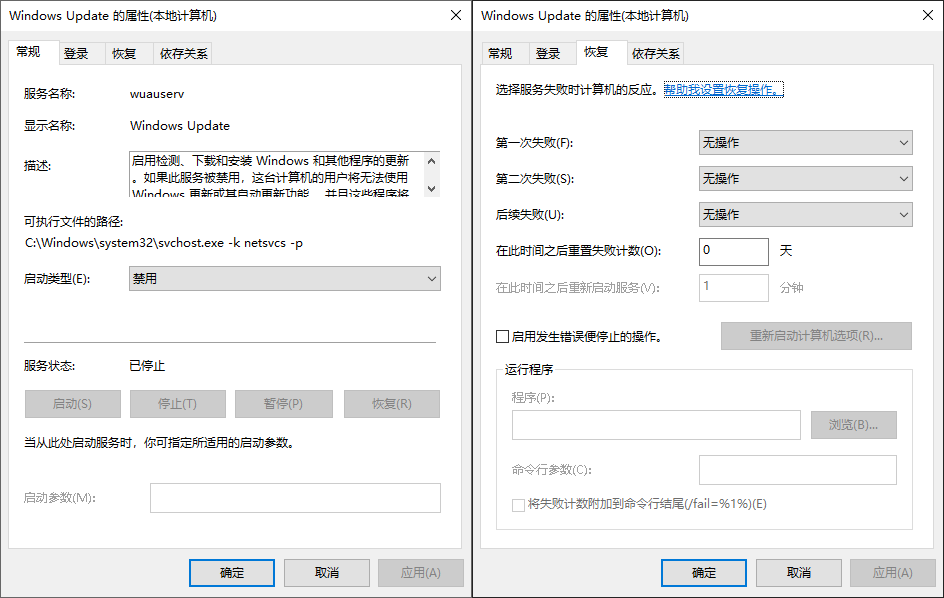Click the restart service minutes field
The image size is (944, 598).
click(x=734, y=288)
